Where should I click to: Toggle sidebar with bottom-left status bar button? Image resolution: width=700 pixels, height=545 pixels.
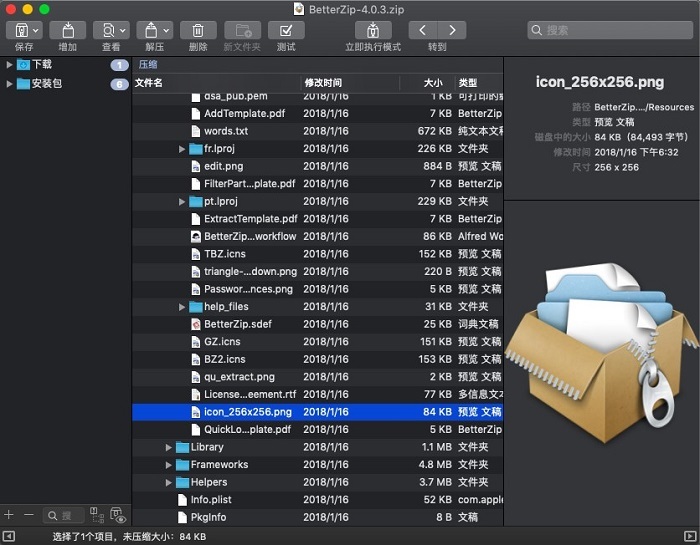point(8,537)
